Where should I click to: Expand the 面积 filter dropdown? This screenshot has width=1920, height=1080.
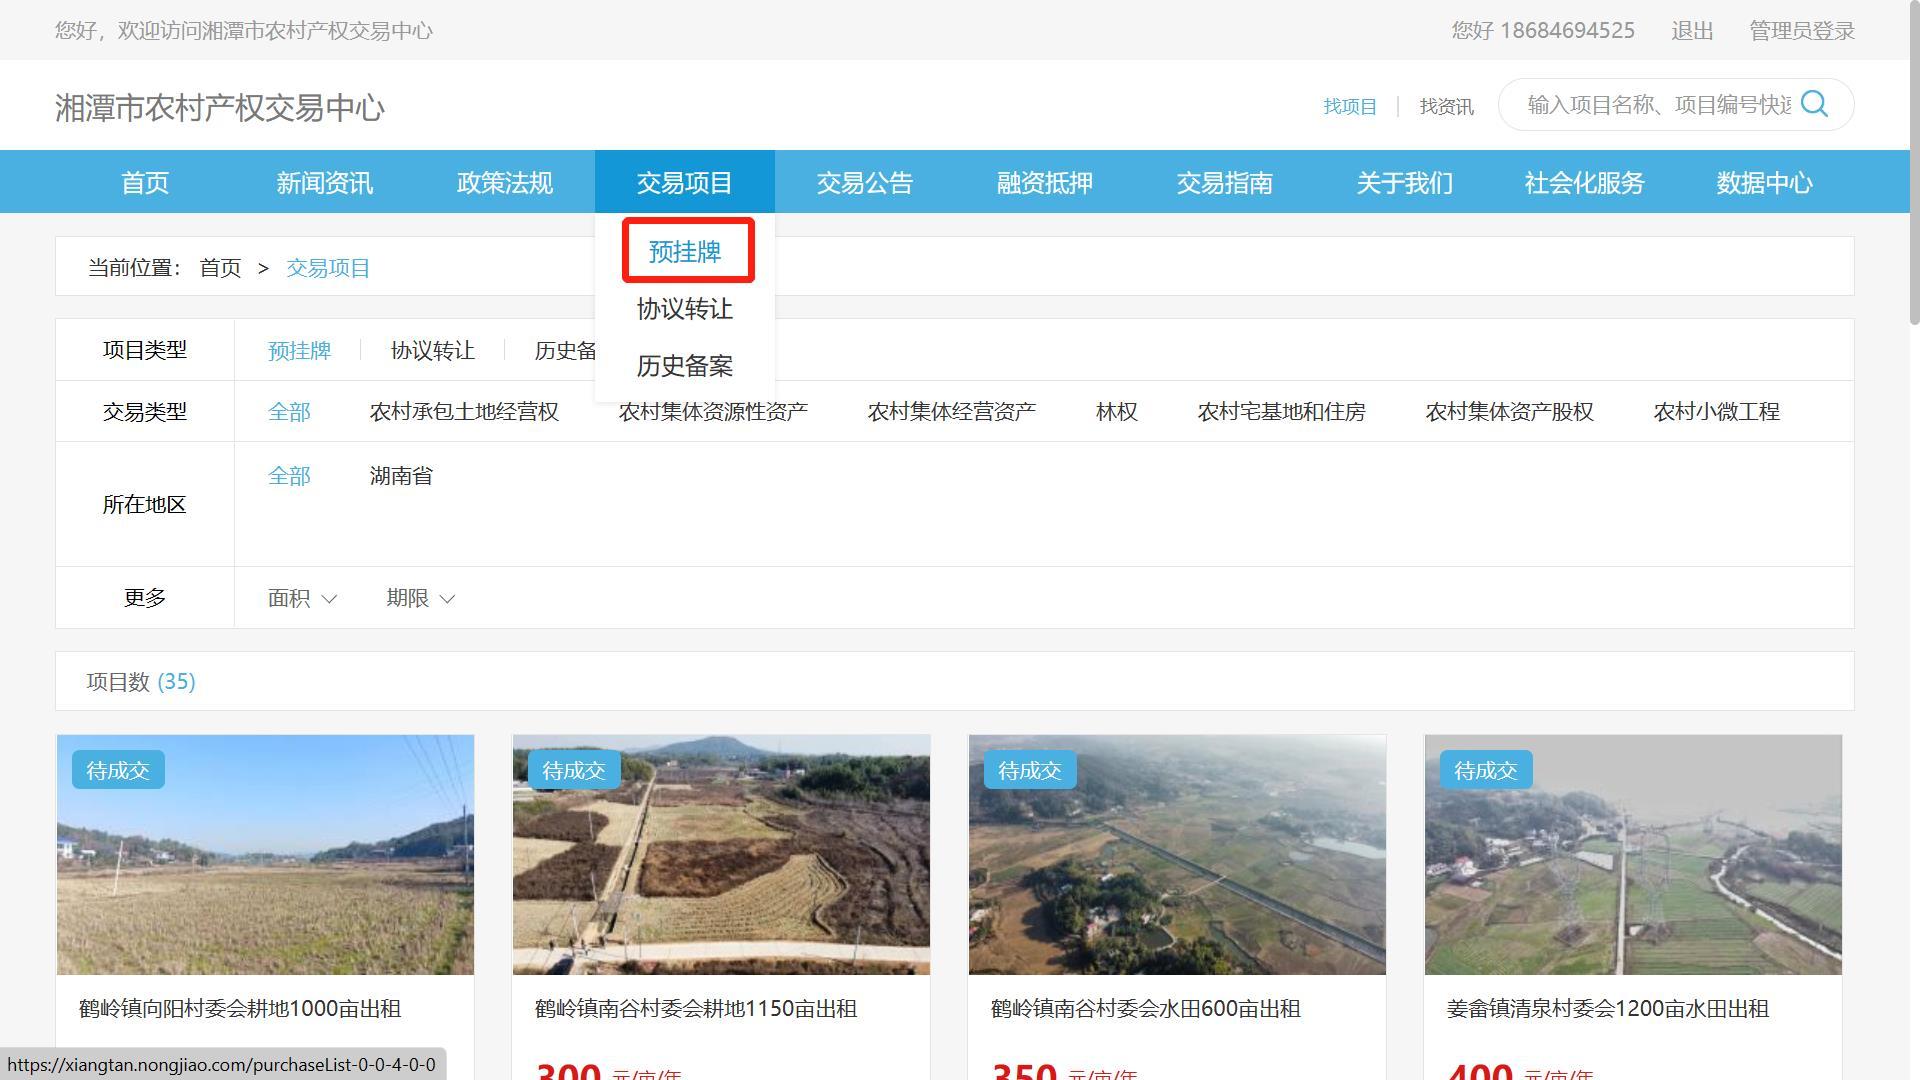(302, 598)
